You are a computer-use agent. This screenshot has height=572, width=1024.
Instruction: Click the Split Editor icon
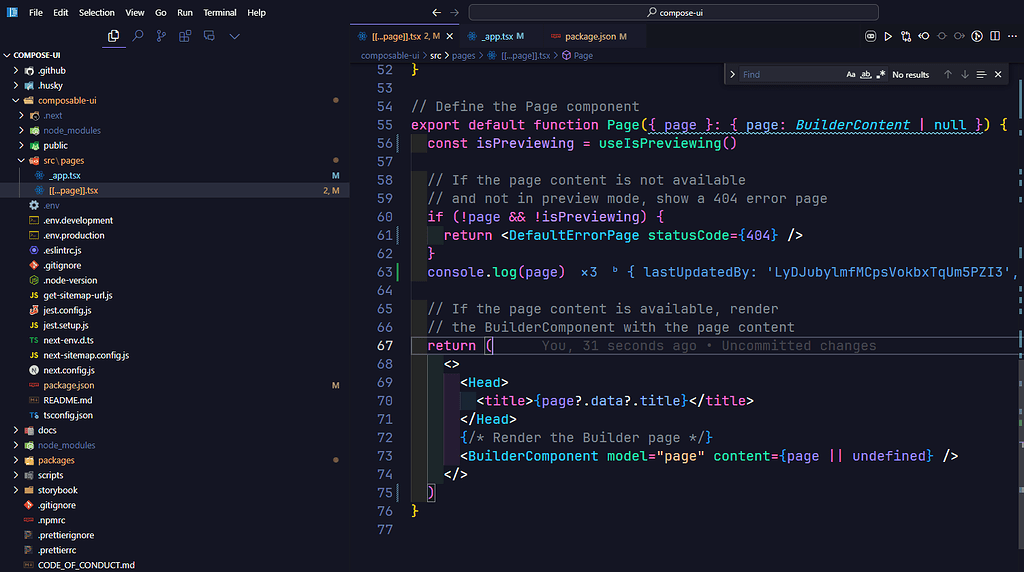(995, 37)
